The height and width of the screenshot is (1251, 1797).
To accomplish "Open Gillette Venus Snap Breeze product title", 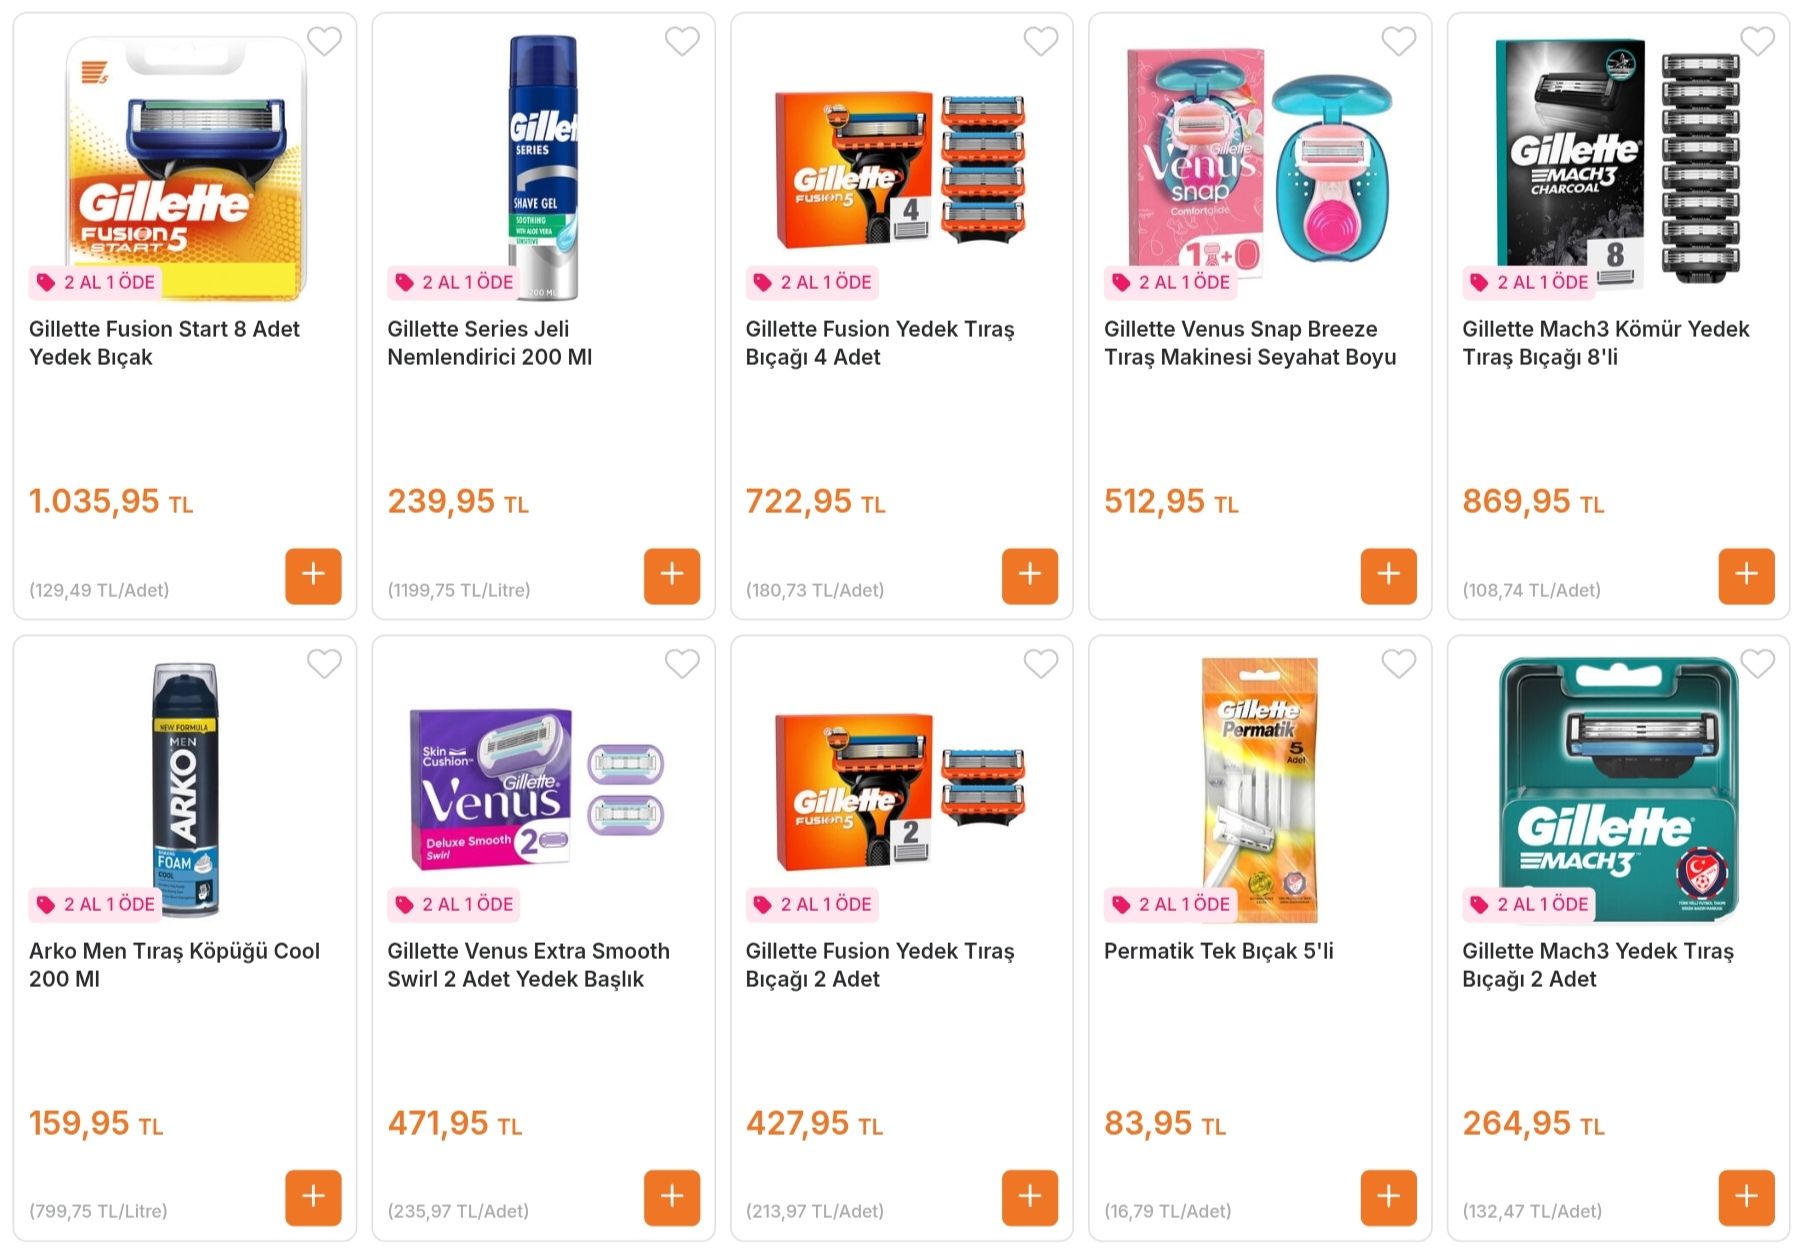I will (x=1249, y=343).
